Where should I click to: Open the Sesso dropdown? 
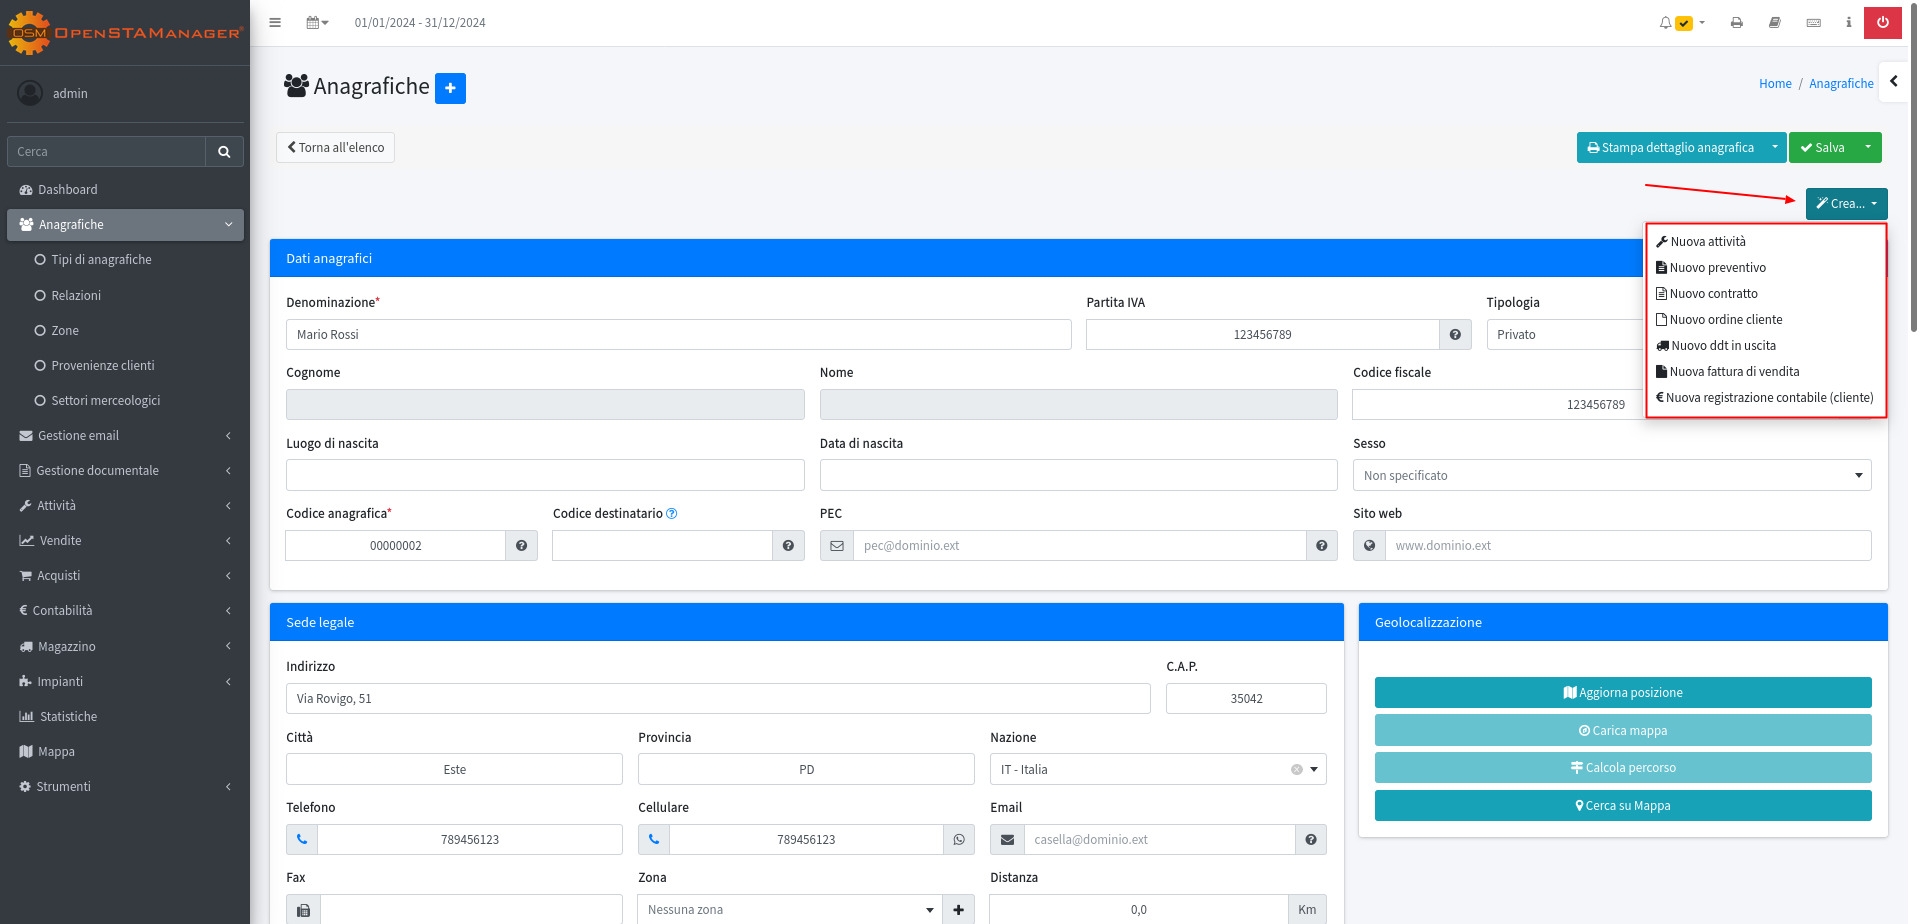(x=1611, y=475)
